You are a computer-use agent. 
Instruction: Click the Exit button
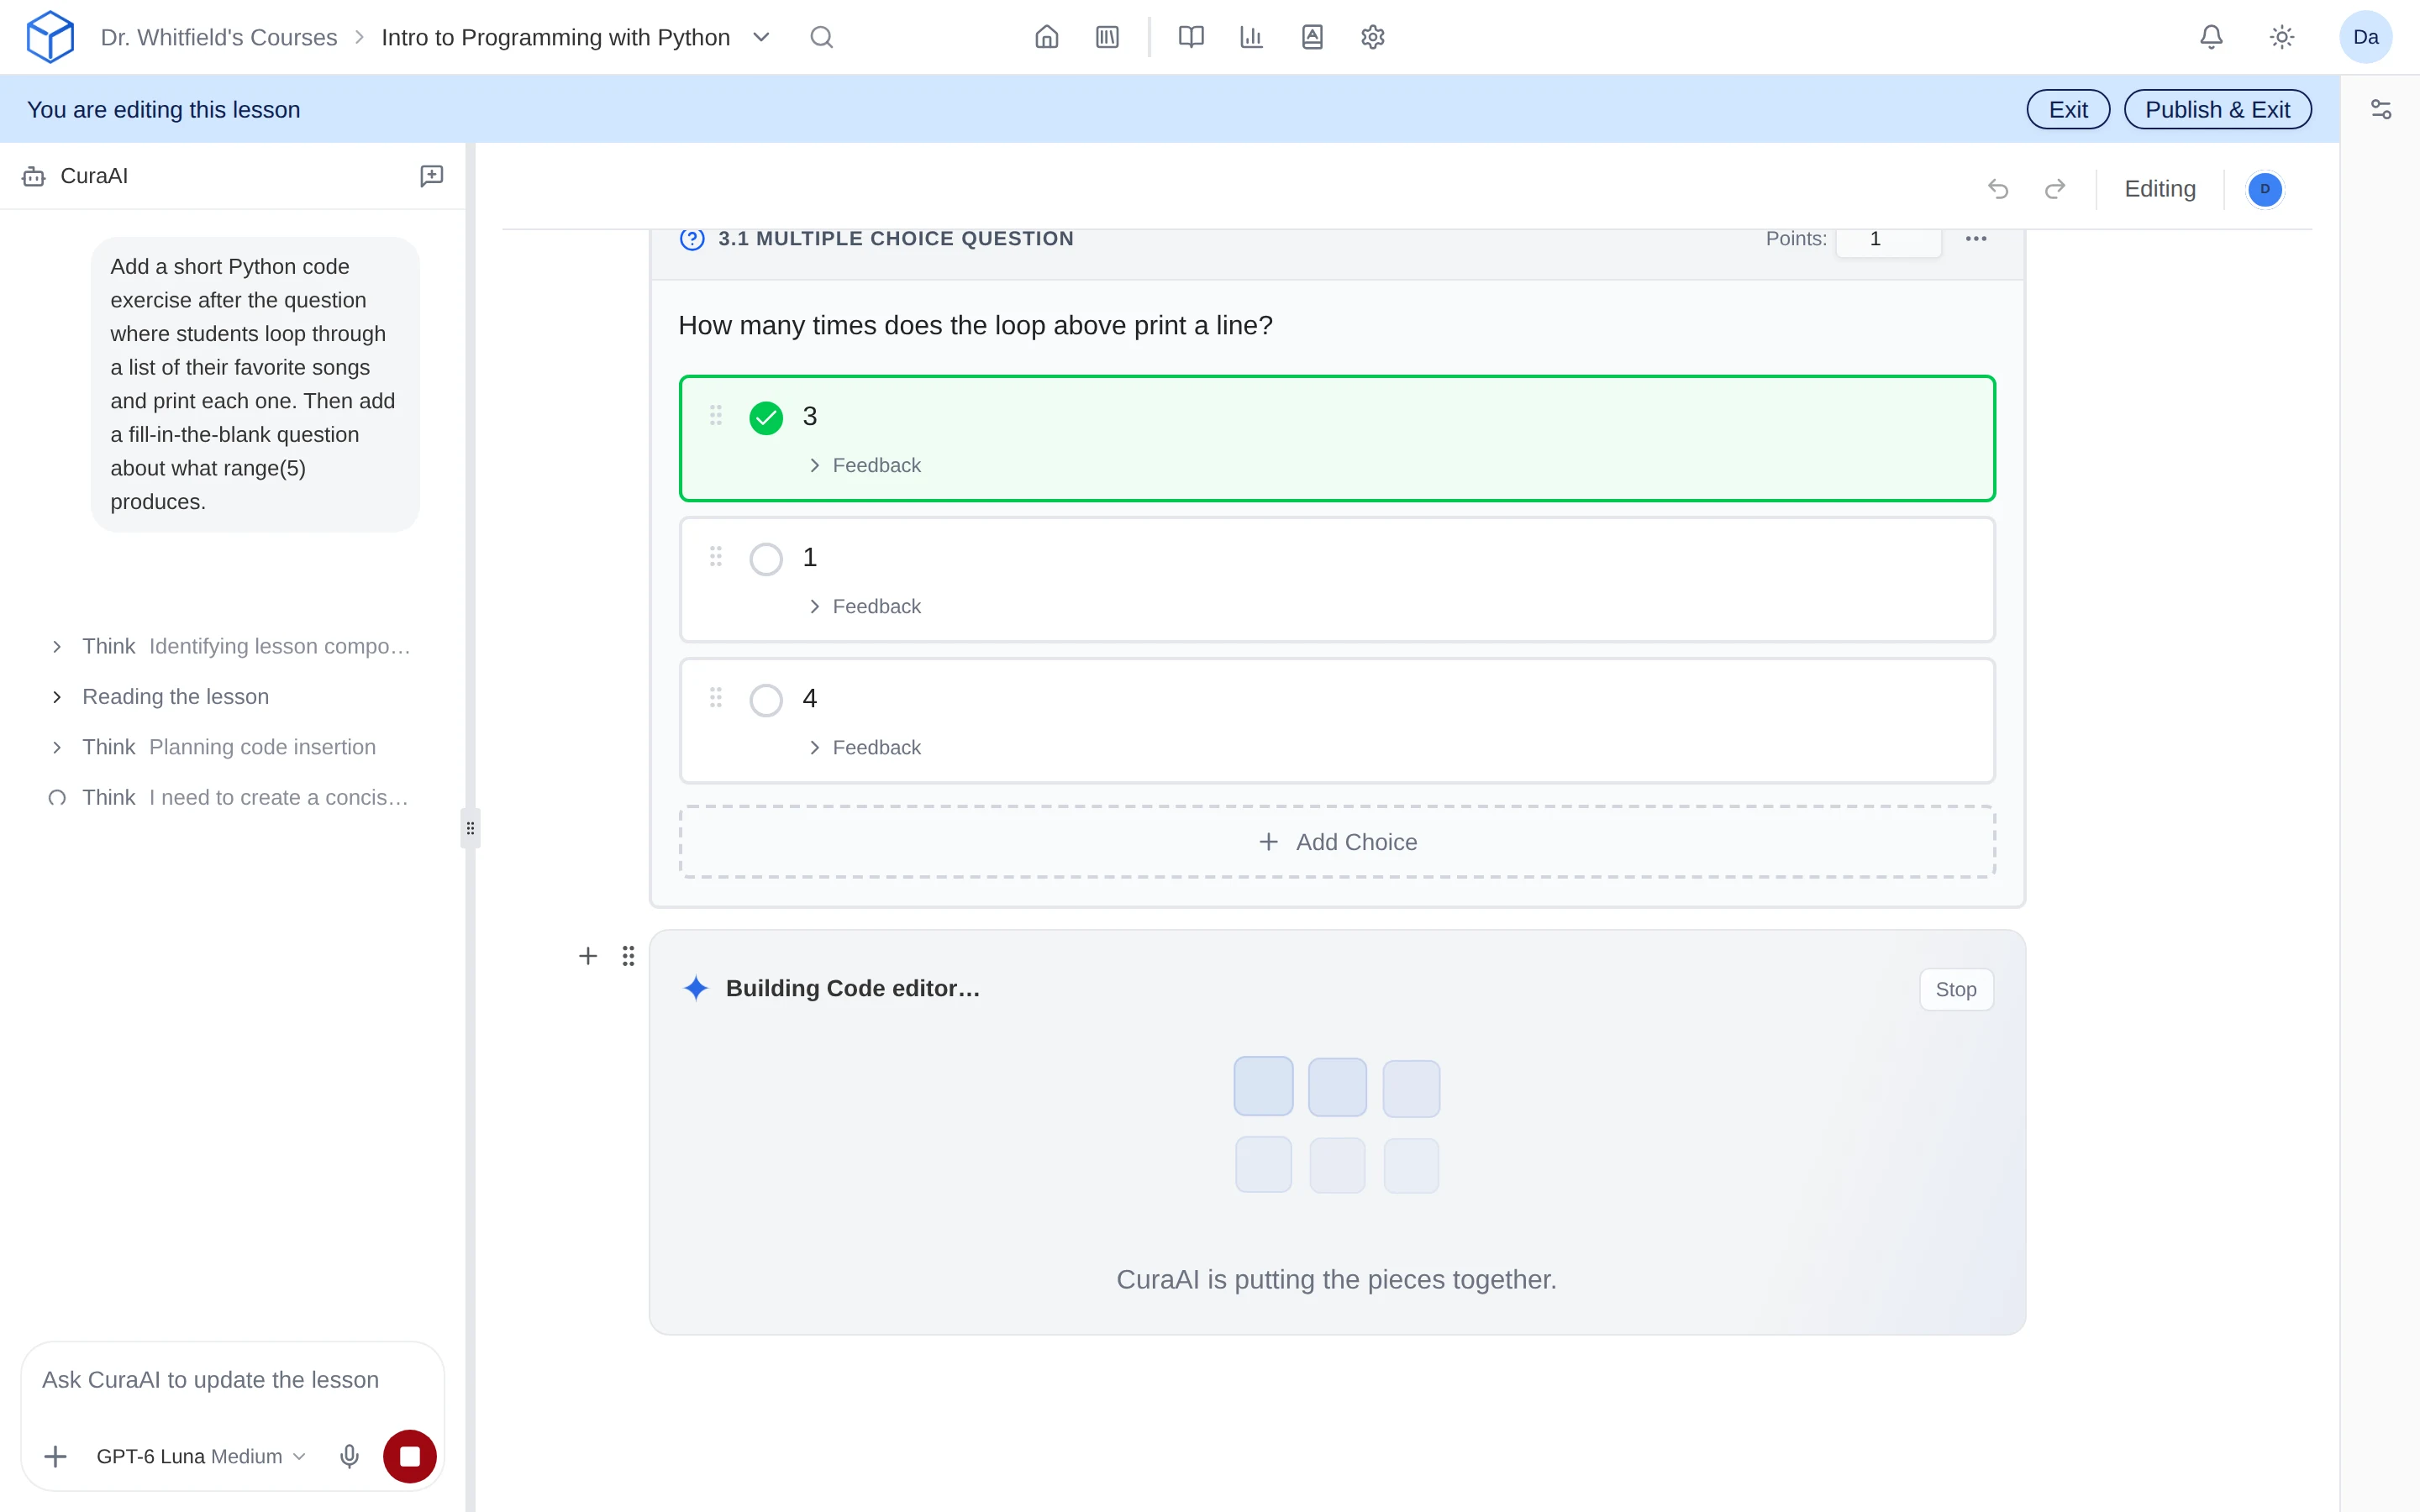click(x=2068, y=109)
